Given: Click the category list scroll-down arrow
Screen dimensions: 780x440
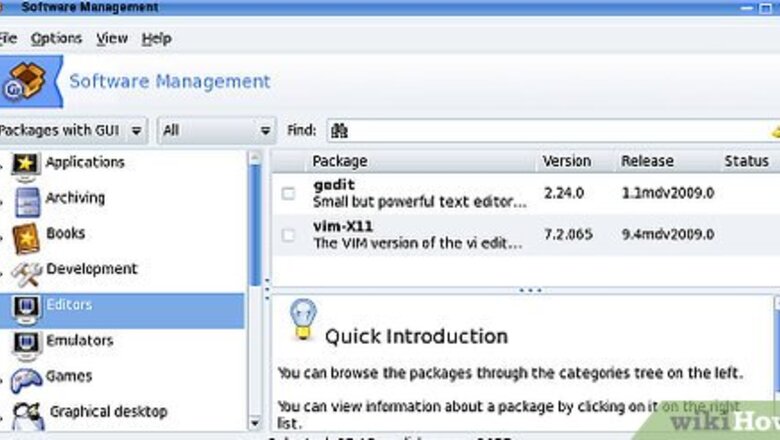Looking at the screenshot, I should [x=255, y=423].
